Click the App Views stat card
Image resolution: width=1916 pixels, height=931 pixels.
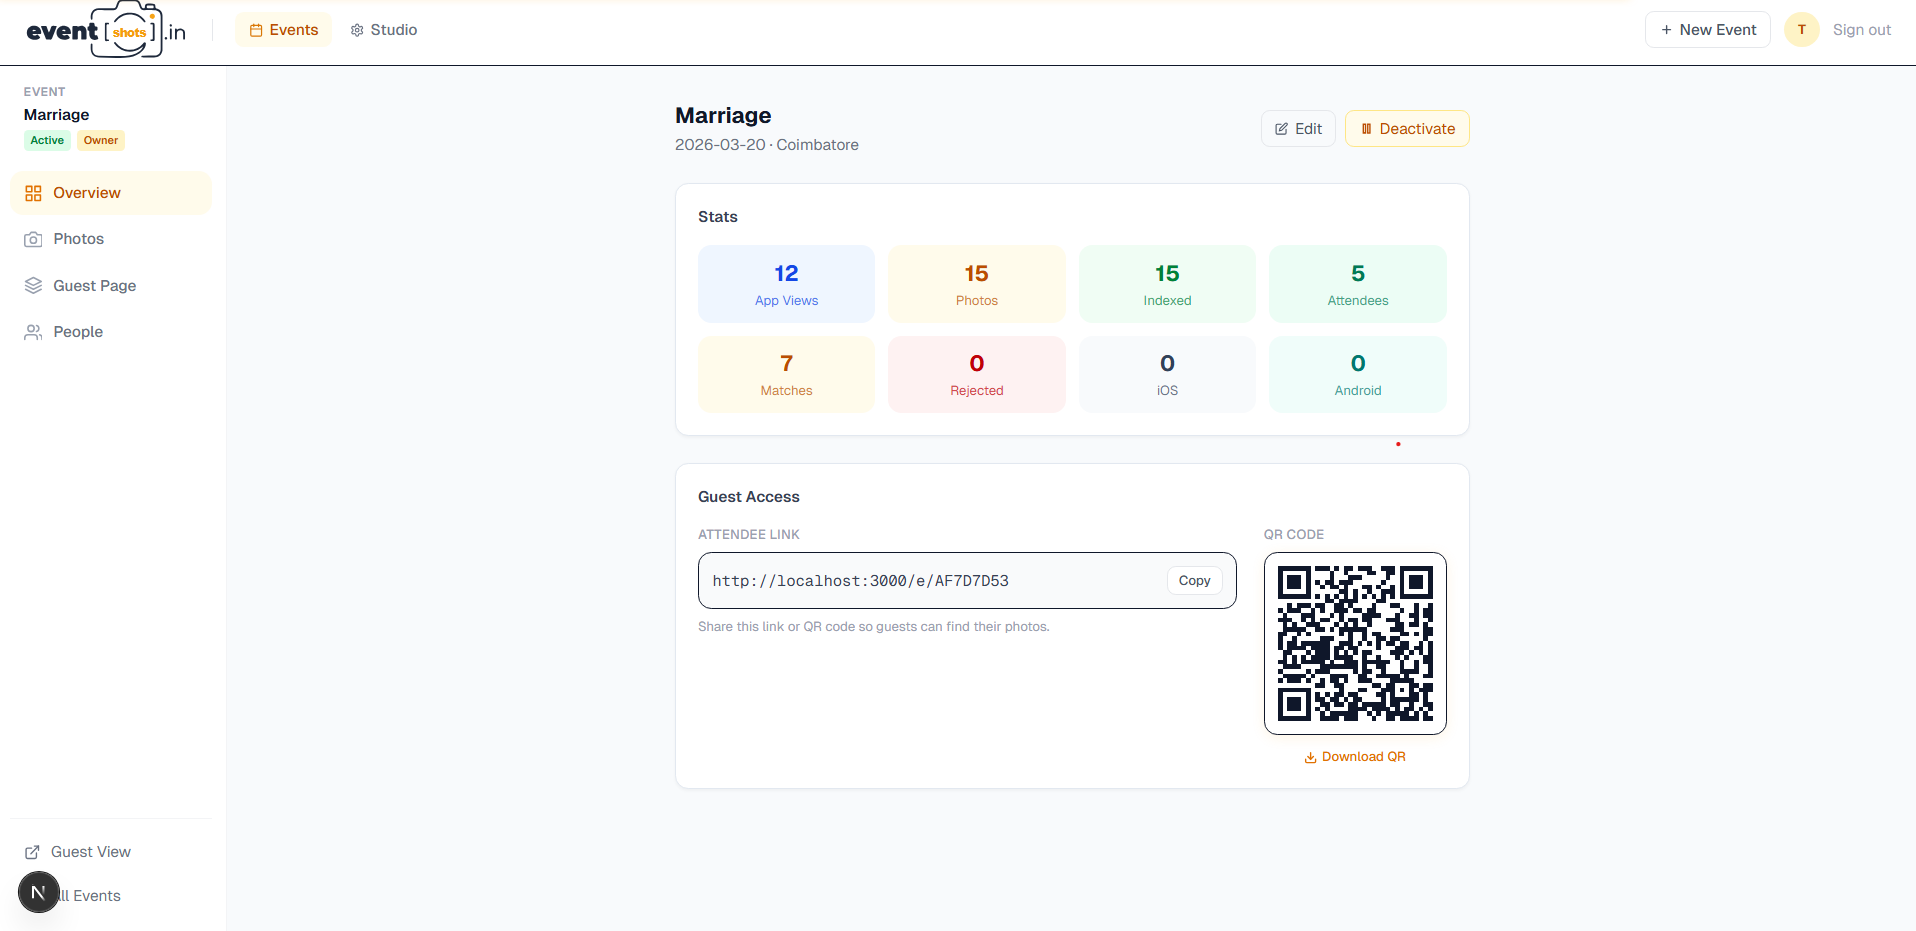[x=786, y=284]
